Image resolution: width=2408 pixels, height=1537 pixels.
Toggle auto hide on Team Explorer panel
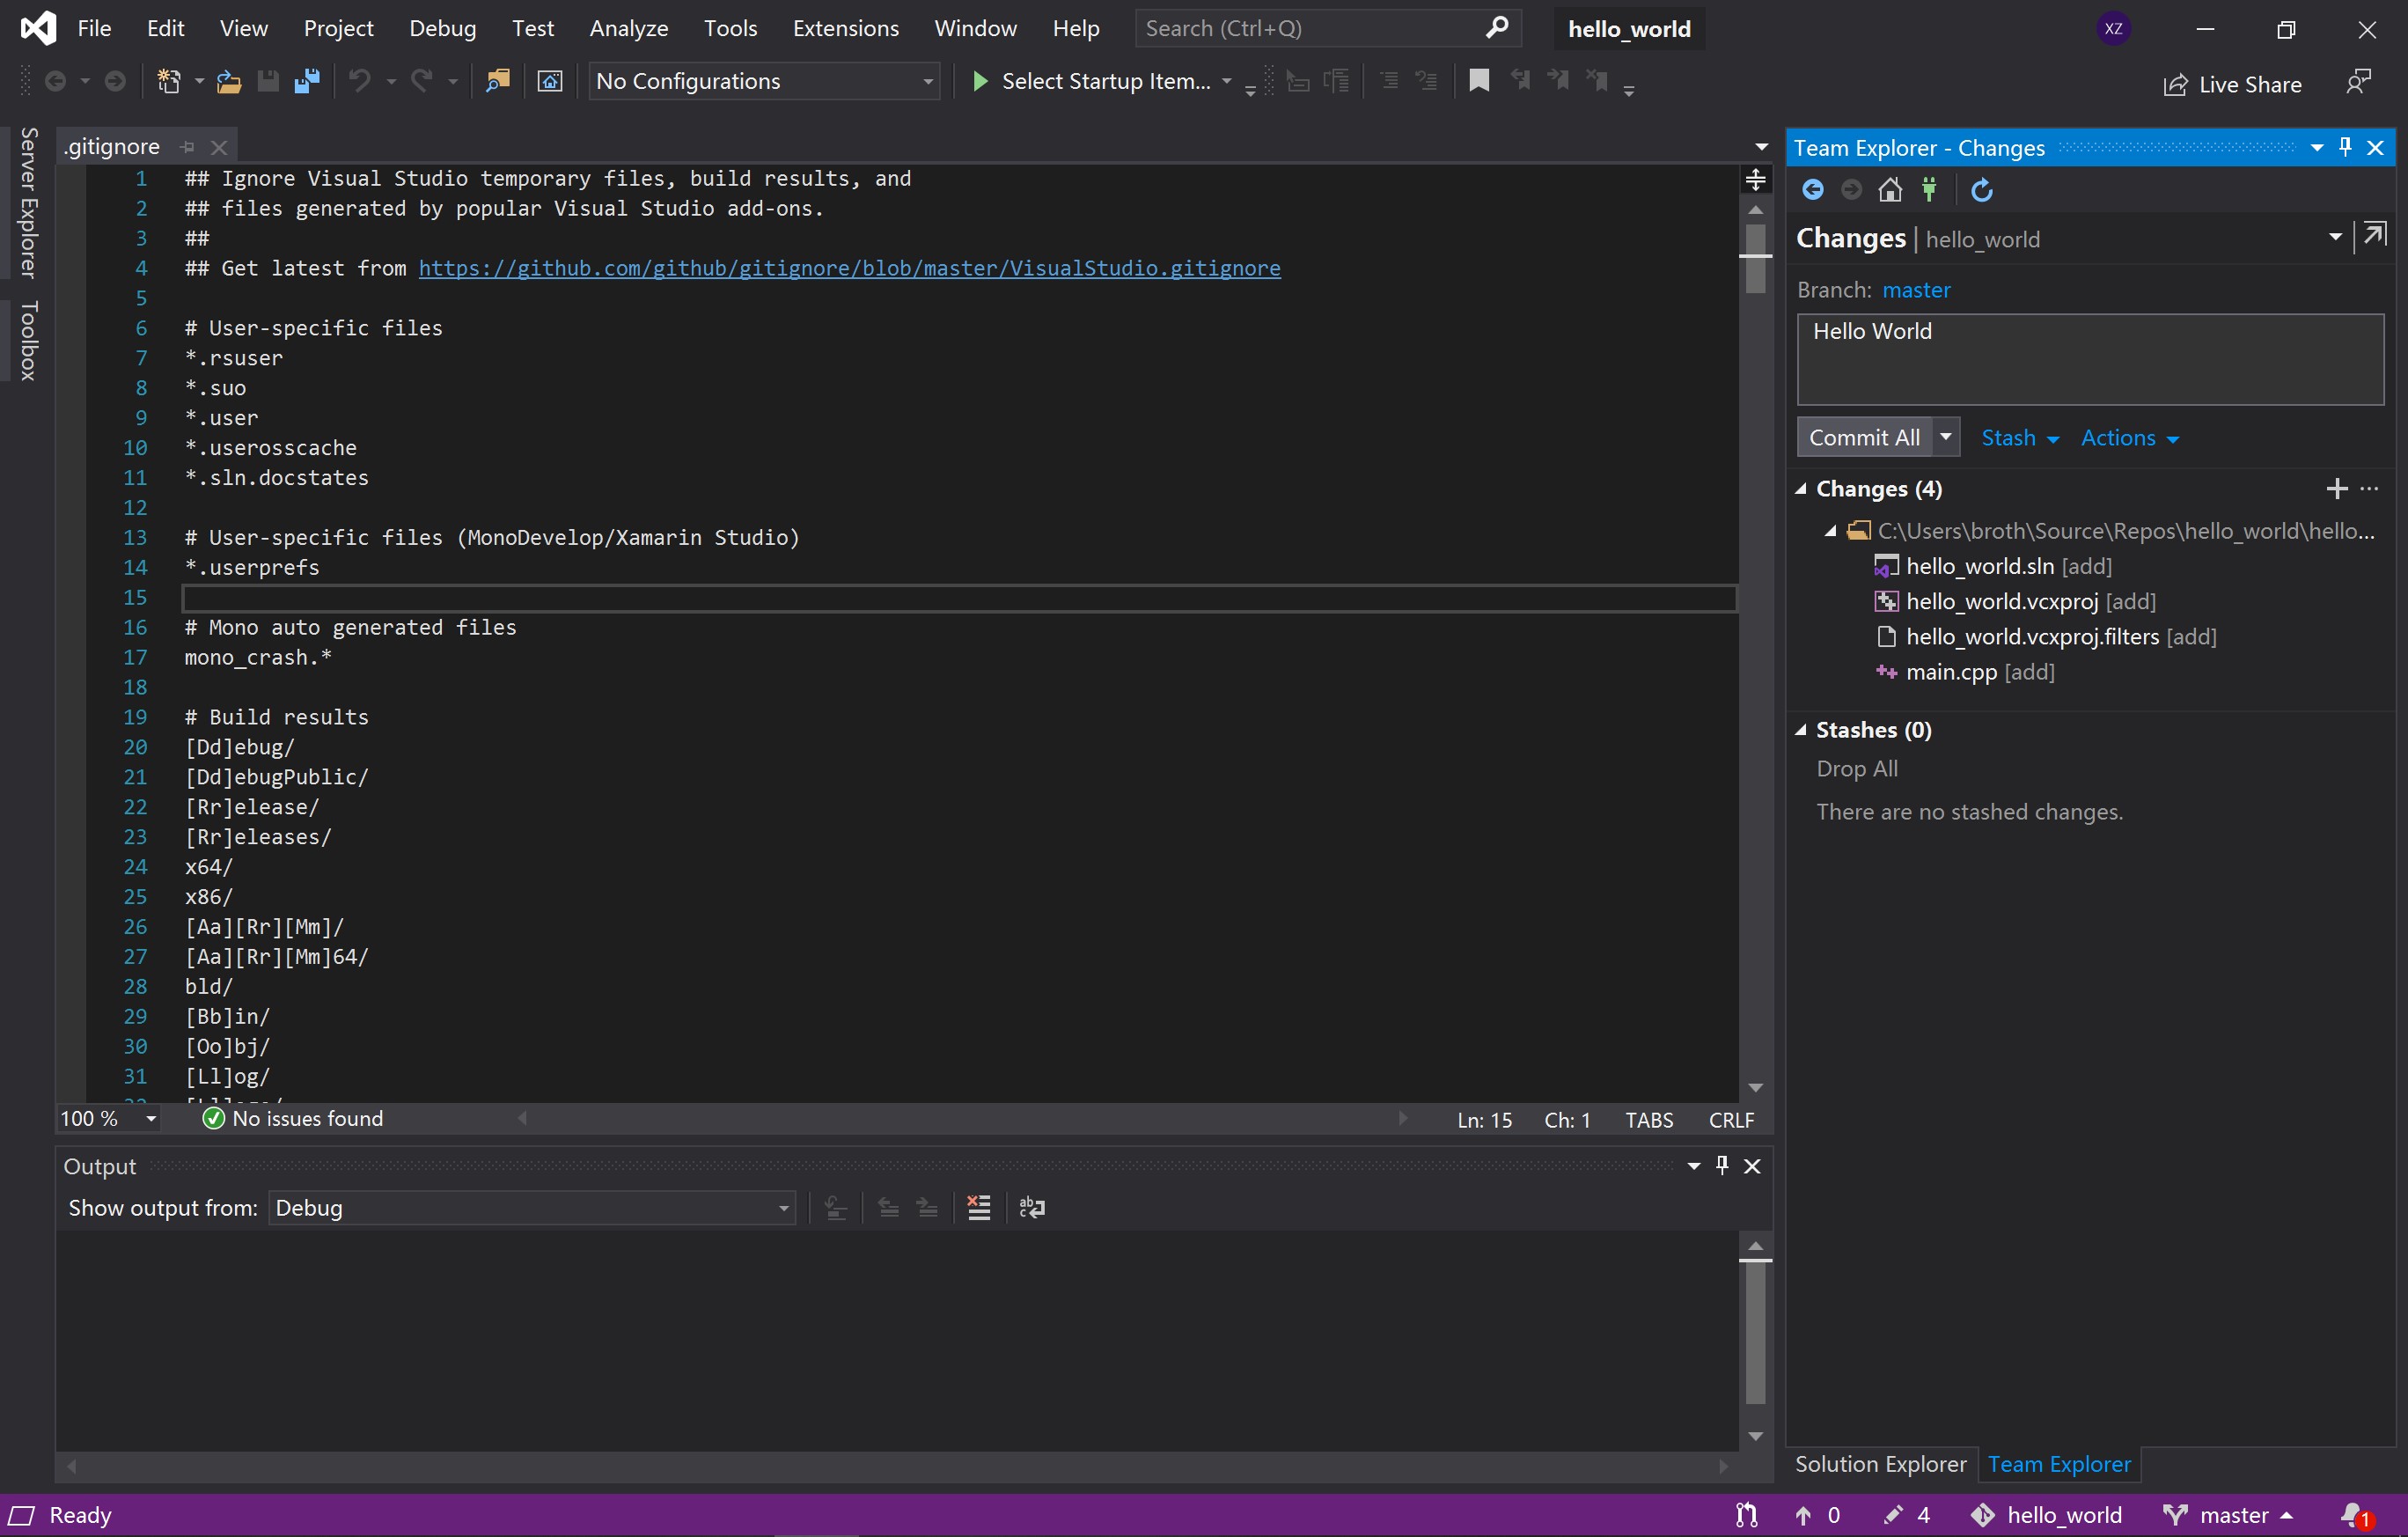(2345, 147)
